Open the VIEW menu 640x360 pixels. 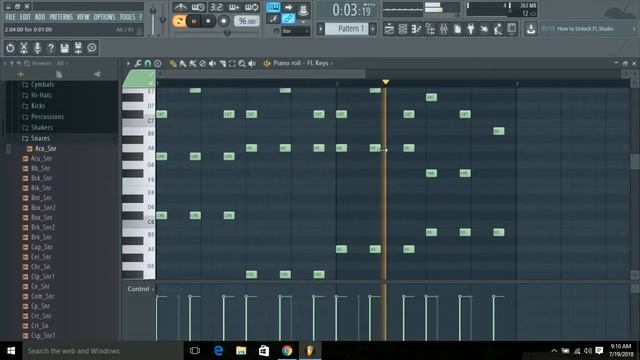coord(83,17)
